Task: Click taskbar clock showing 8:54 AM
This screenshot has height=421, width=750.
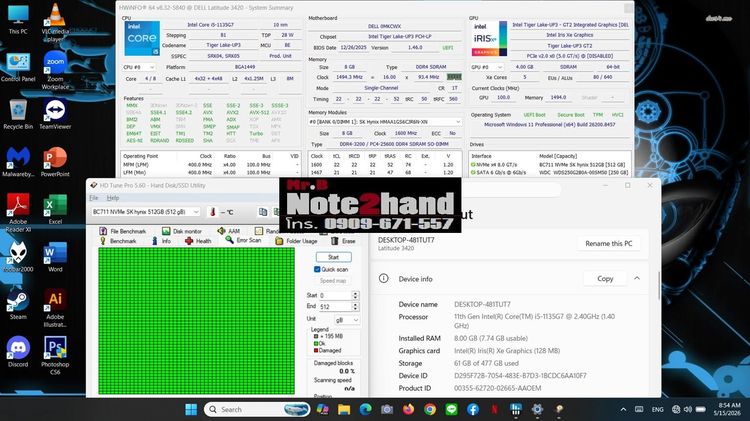Action: (729, 409)
